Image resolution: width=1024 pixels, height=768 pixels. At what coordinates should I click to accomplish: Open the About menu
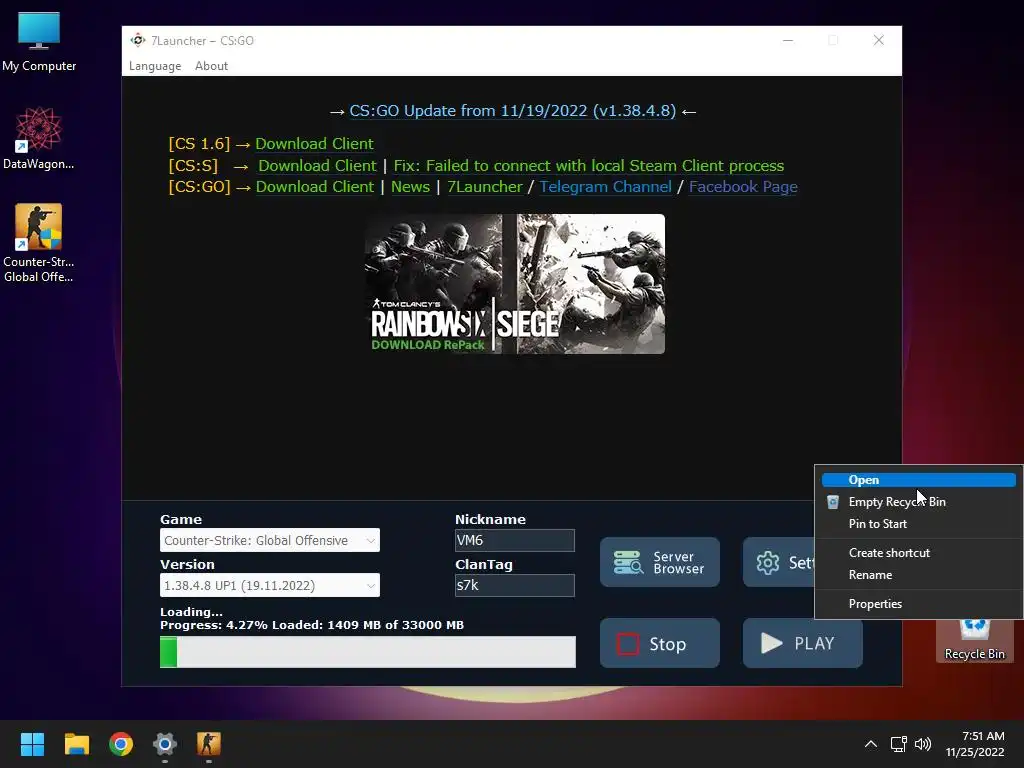point(212,66)
